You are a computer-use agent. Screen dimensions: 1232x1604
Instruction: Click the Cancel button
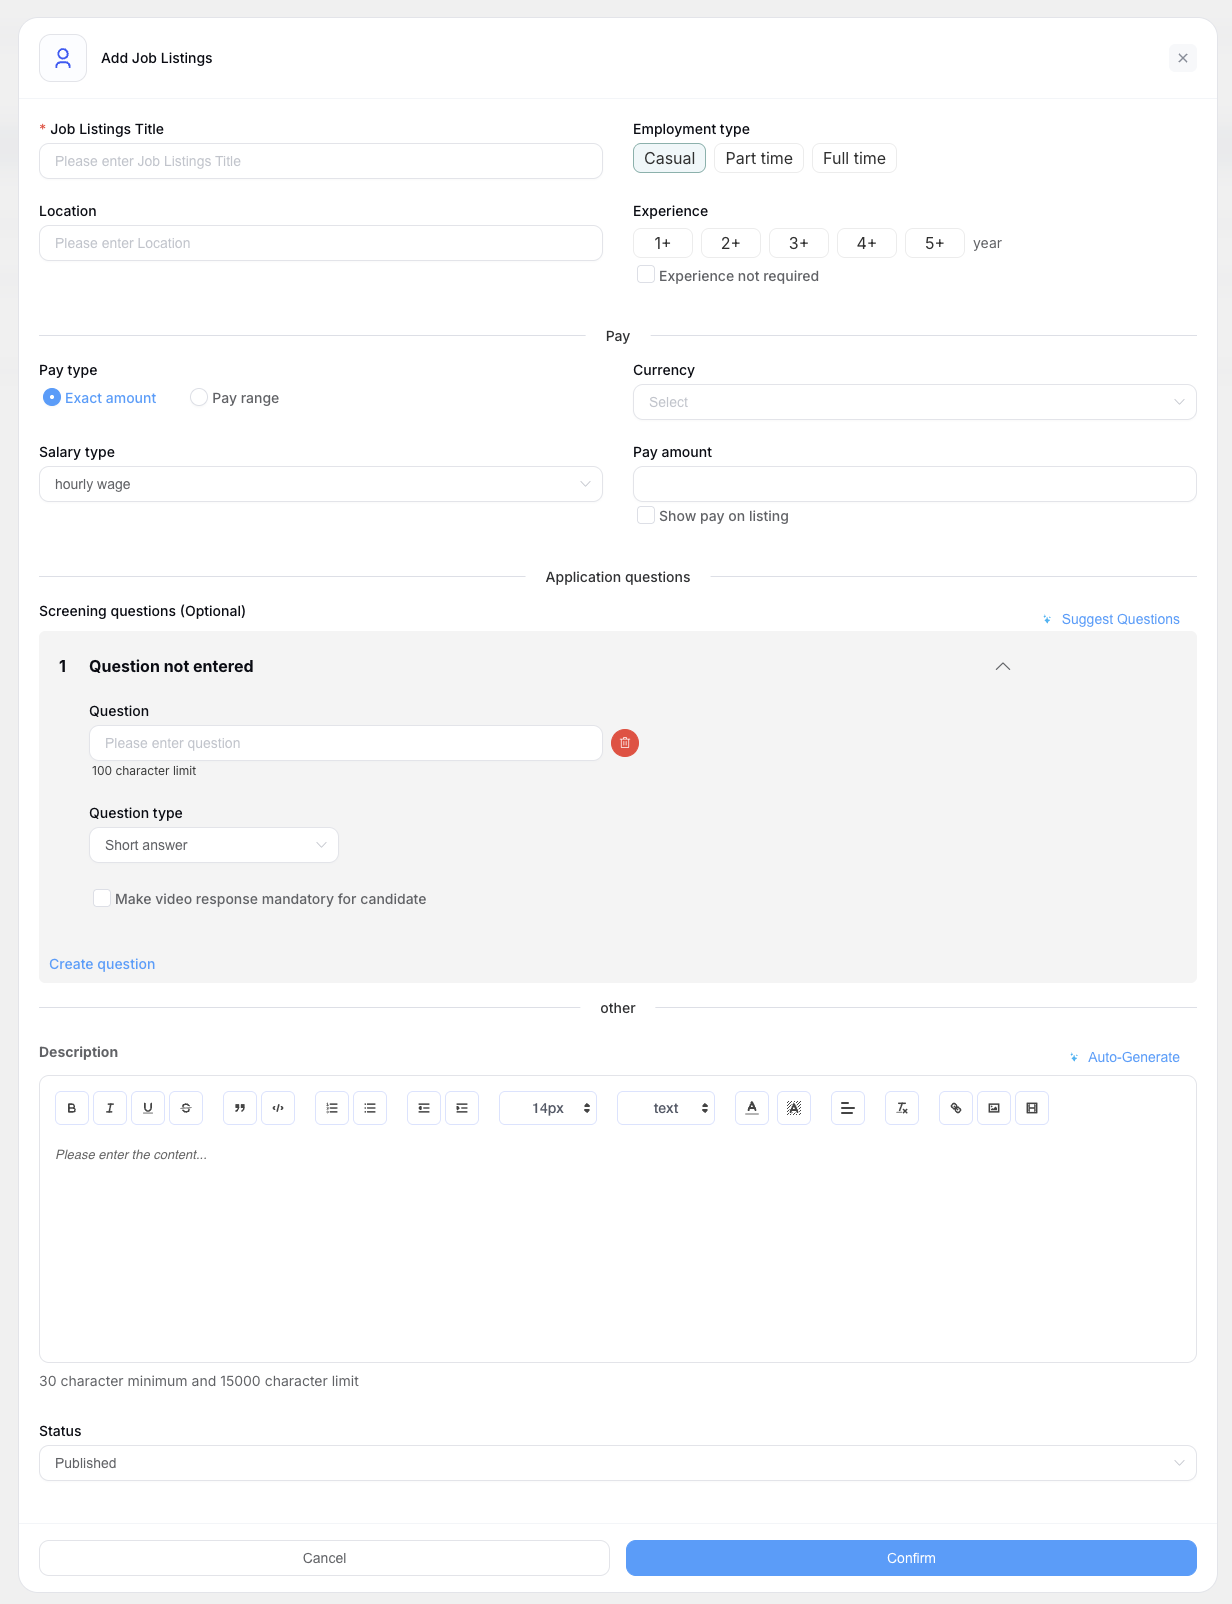click(x=324, y=1558)
